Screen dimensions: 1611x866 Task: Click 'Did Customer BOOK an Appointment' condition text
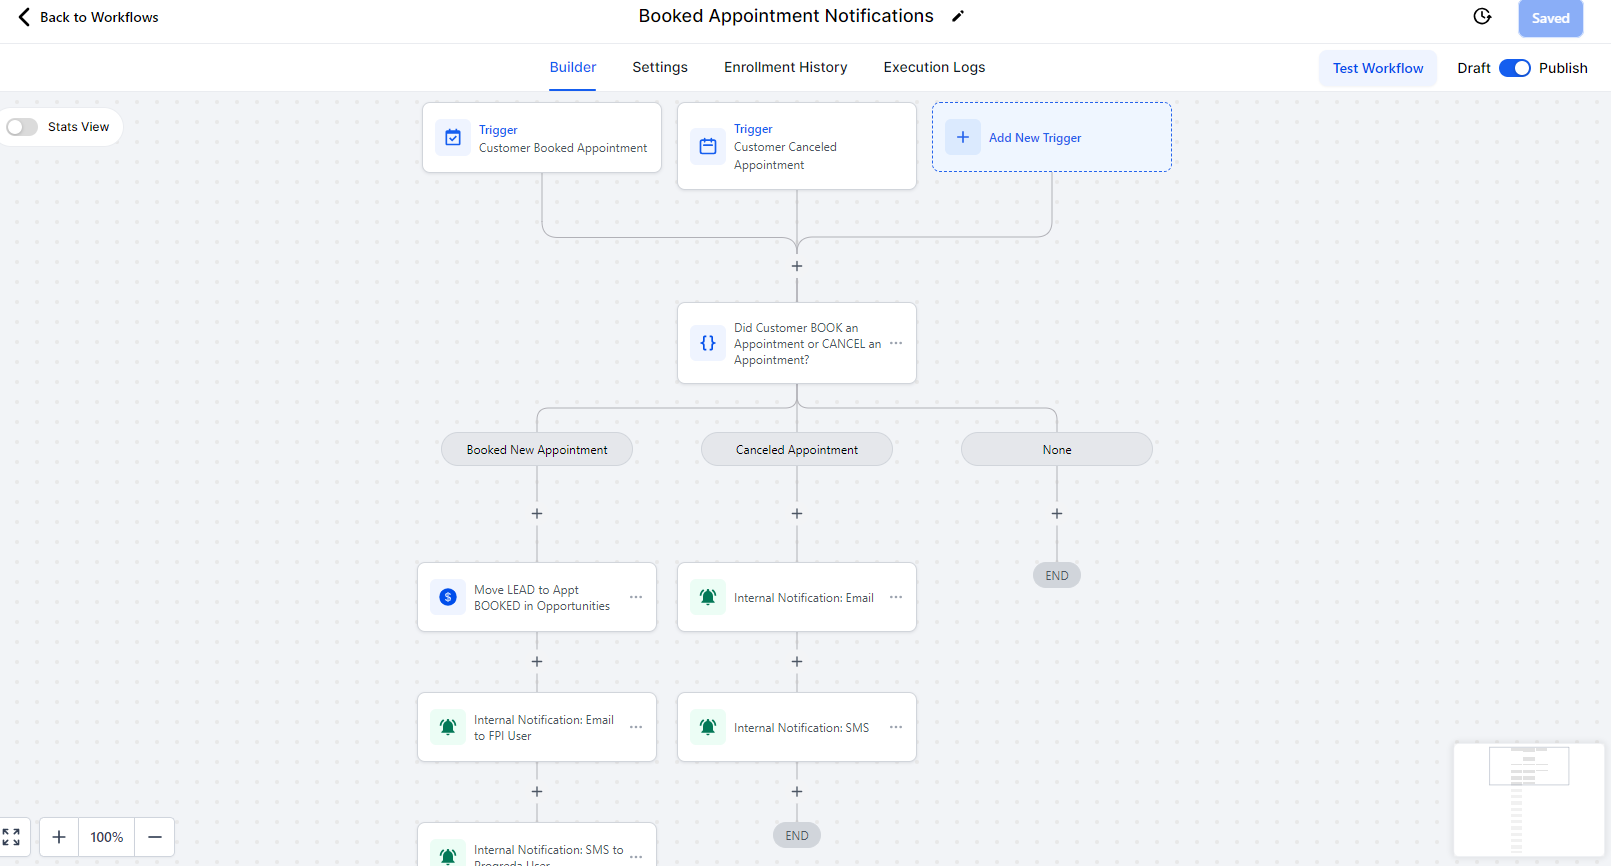[808, 343]
